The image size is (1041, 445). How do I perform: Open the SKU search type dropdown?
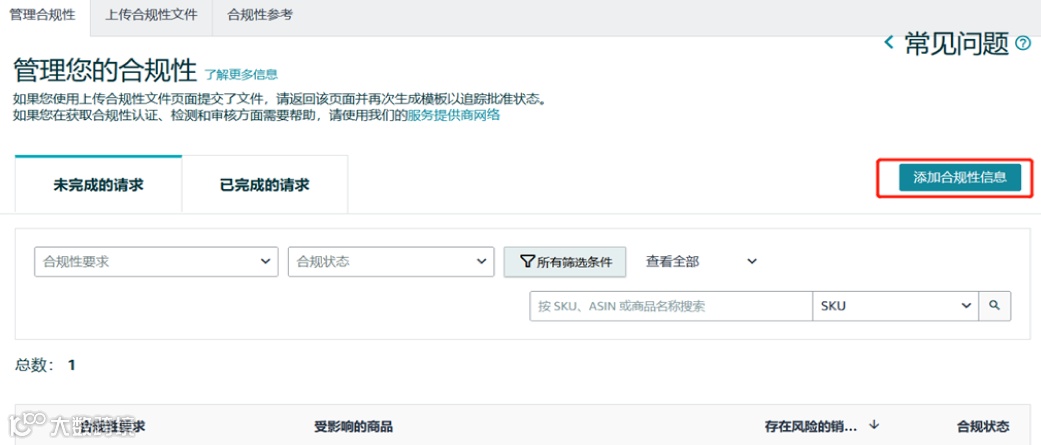coord(896,306)
